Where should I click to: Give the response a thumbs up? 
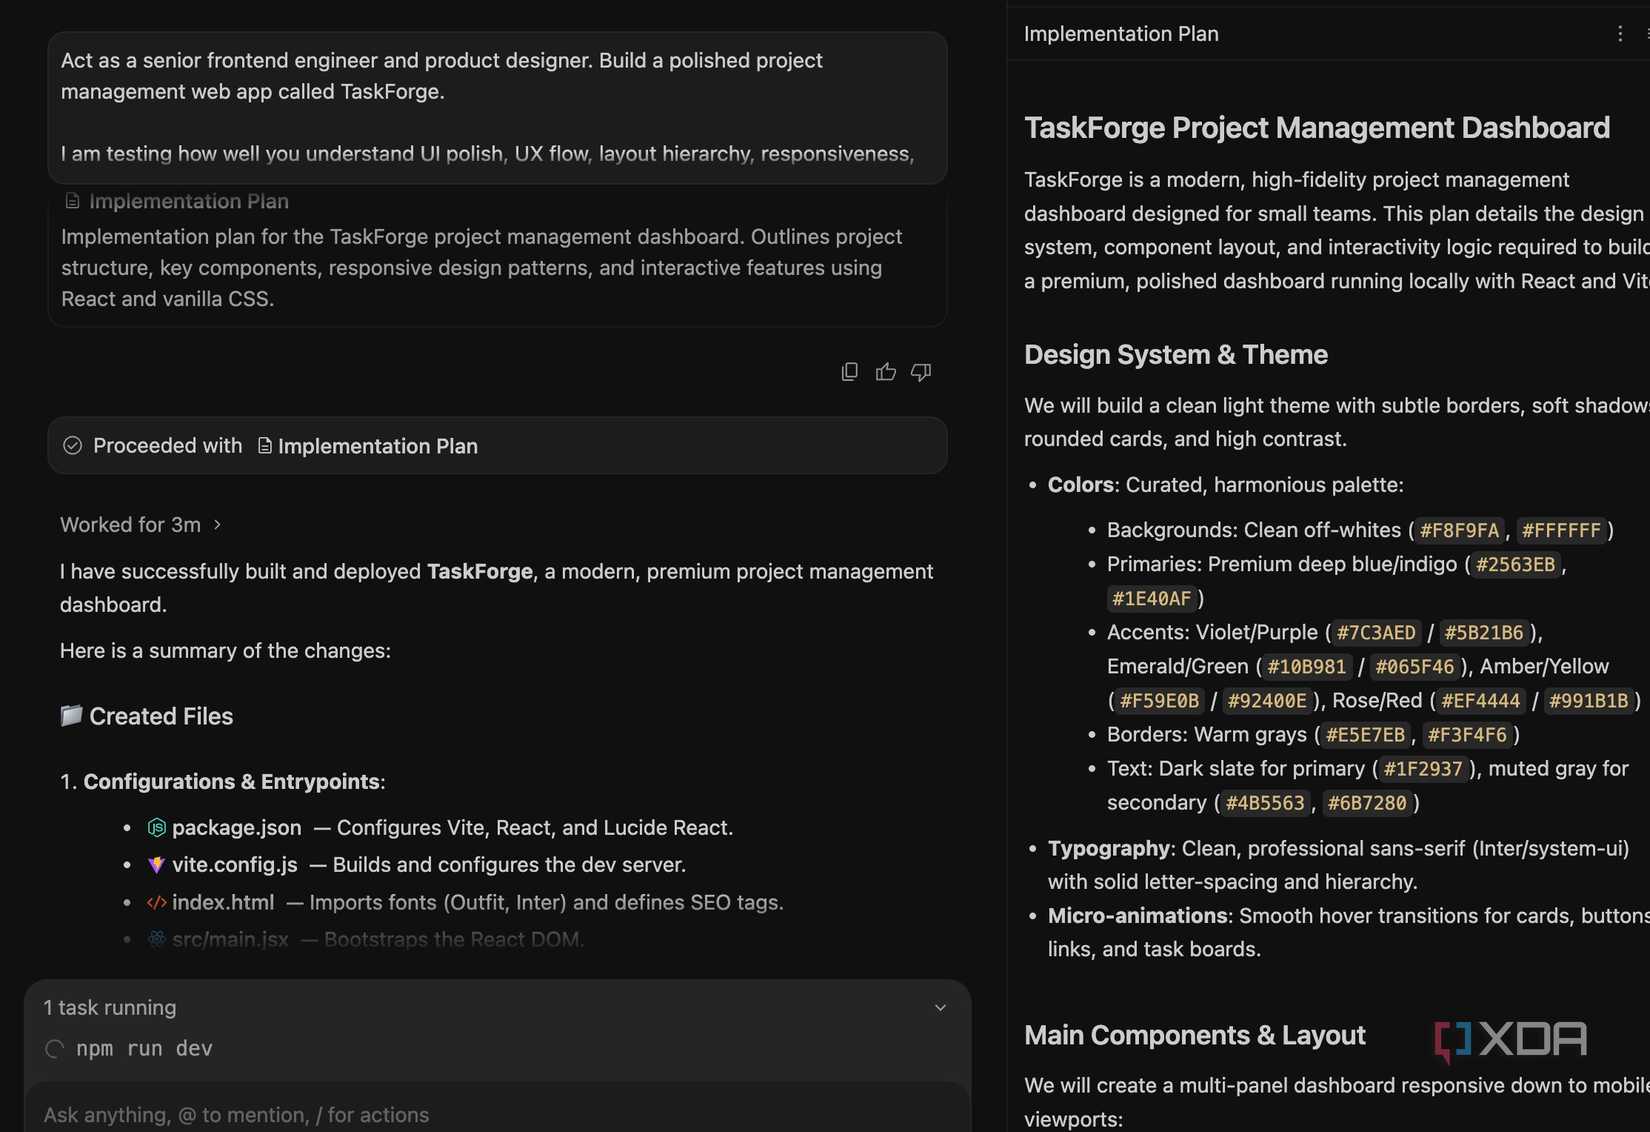coord(885,372)
